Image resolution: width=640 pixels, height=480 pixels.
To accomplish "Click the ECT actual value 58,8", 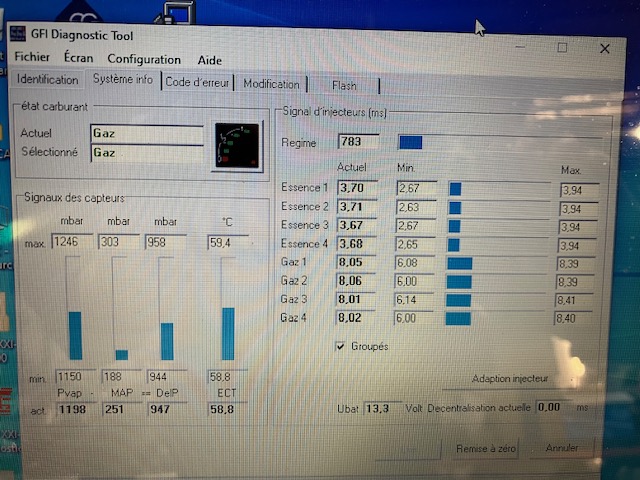I will (x=228, y=409).
